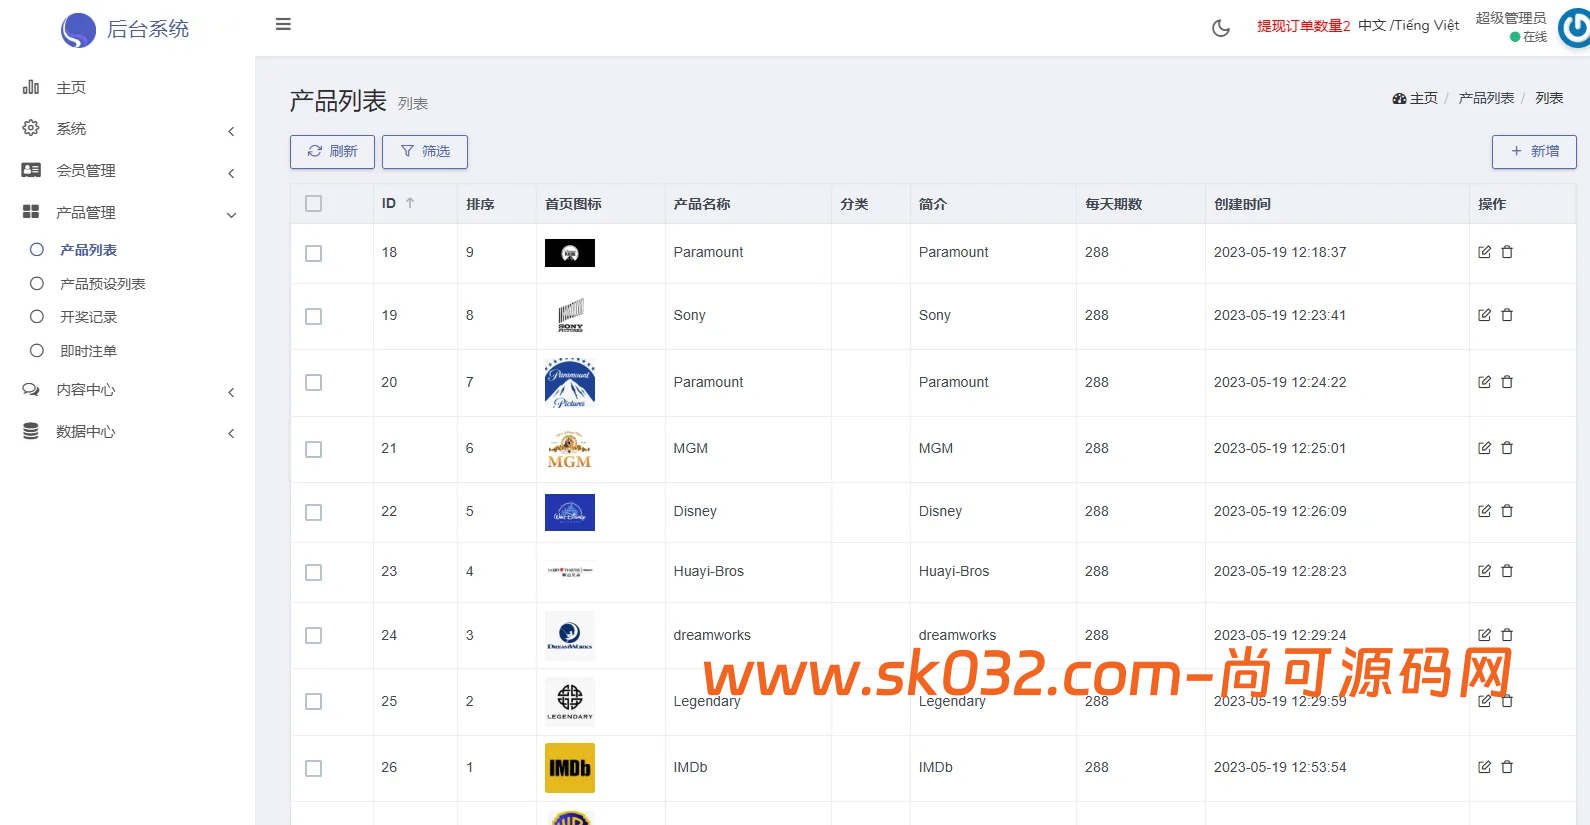Edit the IMDb product row

(1485, 767)
